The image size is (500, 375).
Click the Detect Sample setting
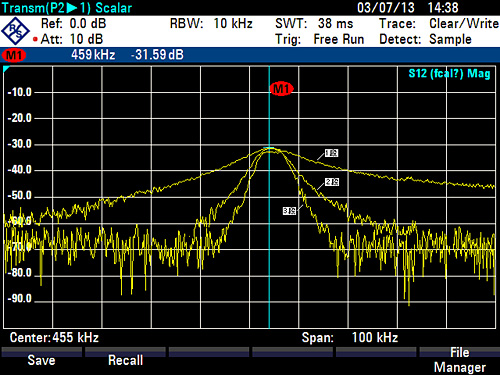click(425, 39)
